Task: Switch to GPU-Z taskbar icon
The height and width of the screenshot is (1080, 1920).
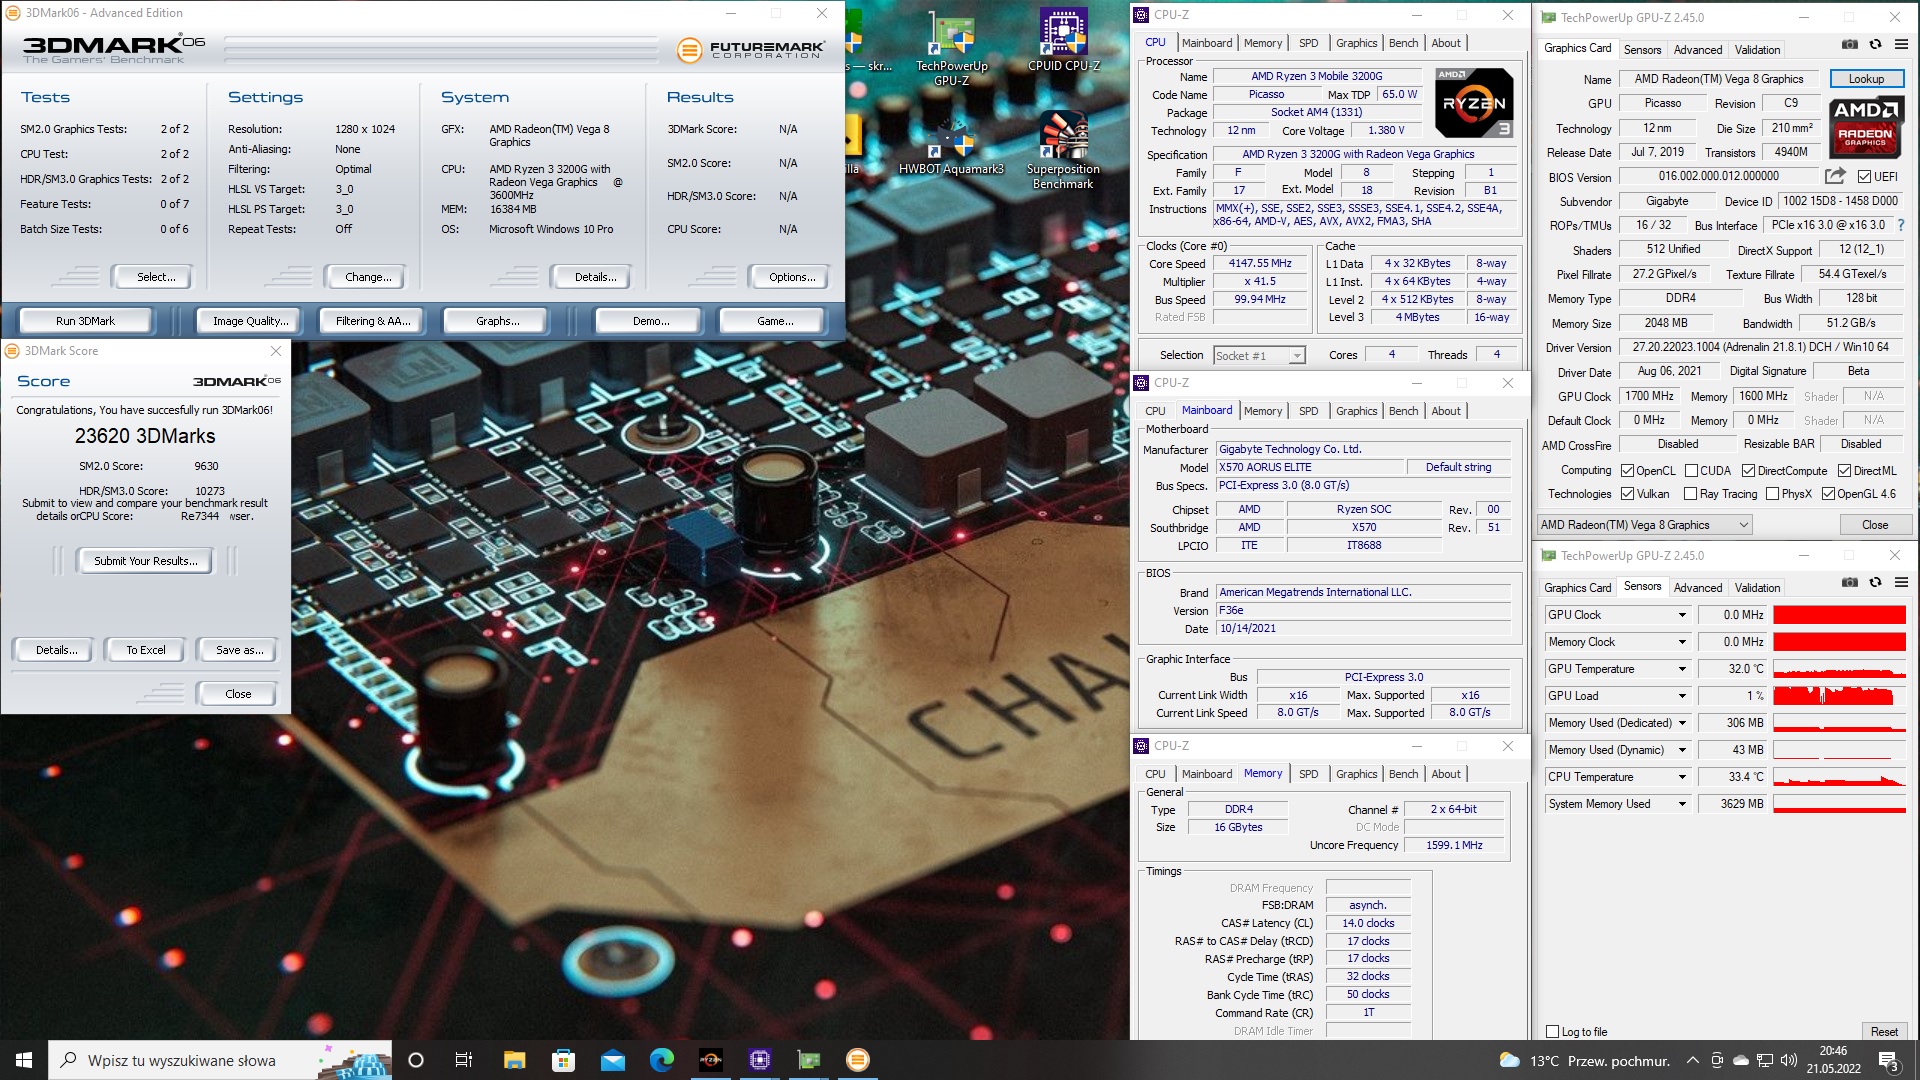Action: [808, 1060]
